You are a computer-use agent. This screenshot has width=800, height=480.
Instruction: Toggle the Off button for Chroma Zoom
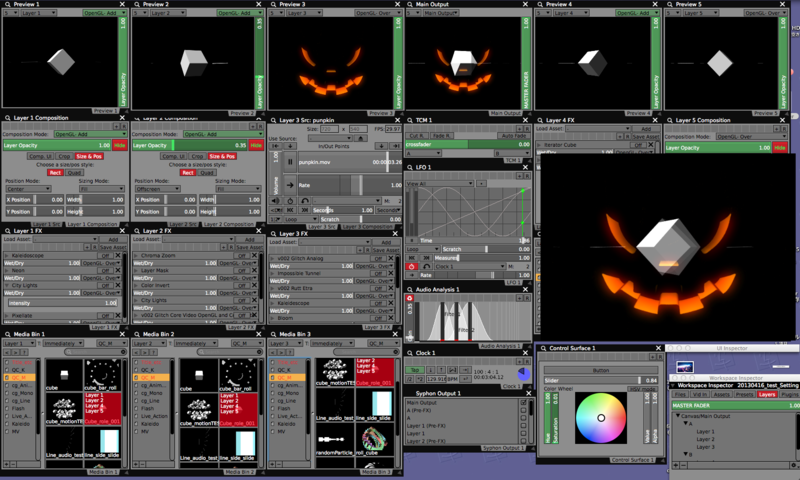(242, 255)
